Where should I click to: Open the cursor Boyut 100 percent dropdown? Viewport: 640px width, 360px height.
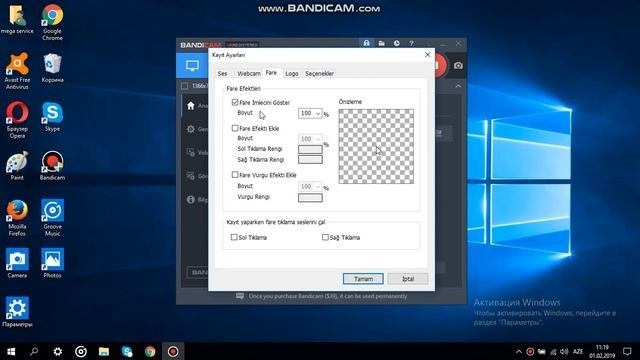click(310, 113)
